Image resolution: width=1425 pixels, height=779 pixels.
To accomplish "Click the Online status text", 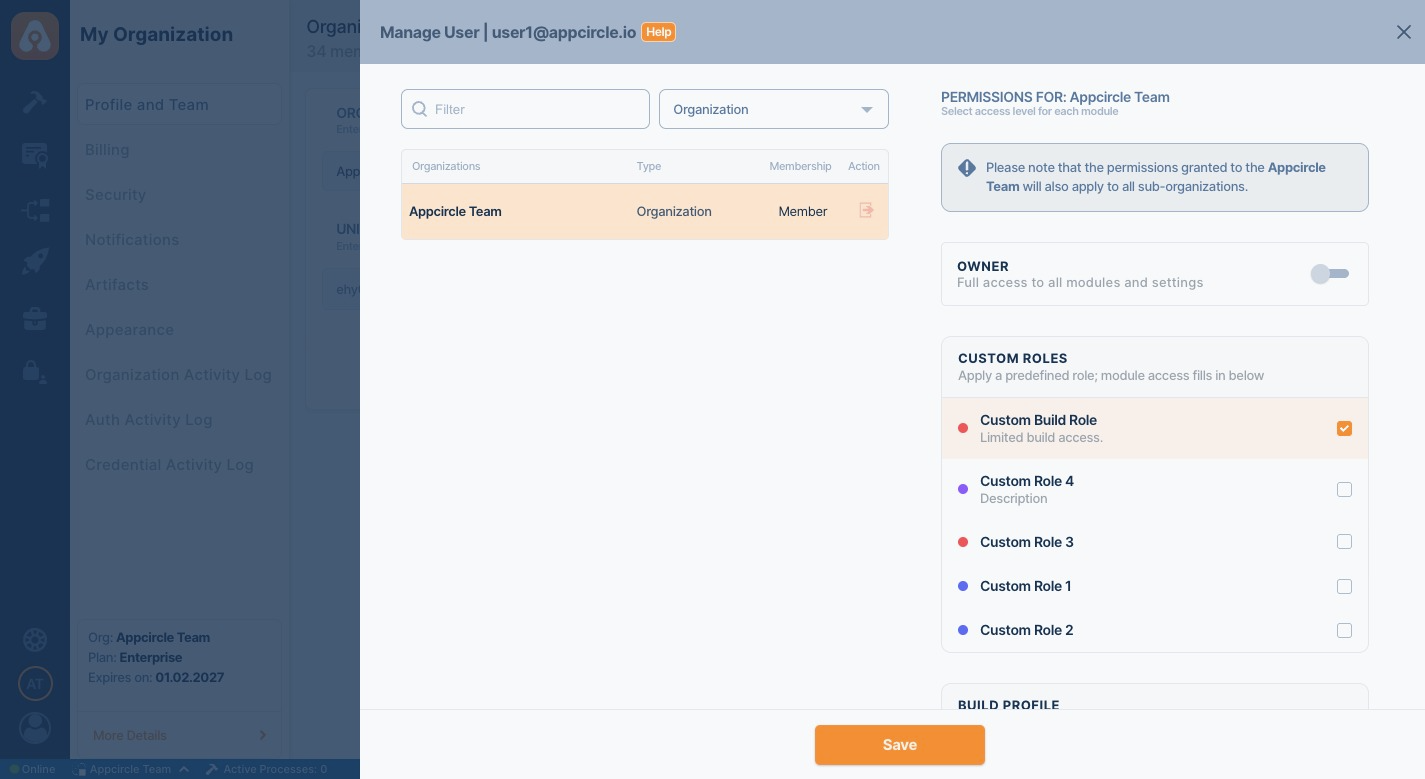I will coord(39,769).
